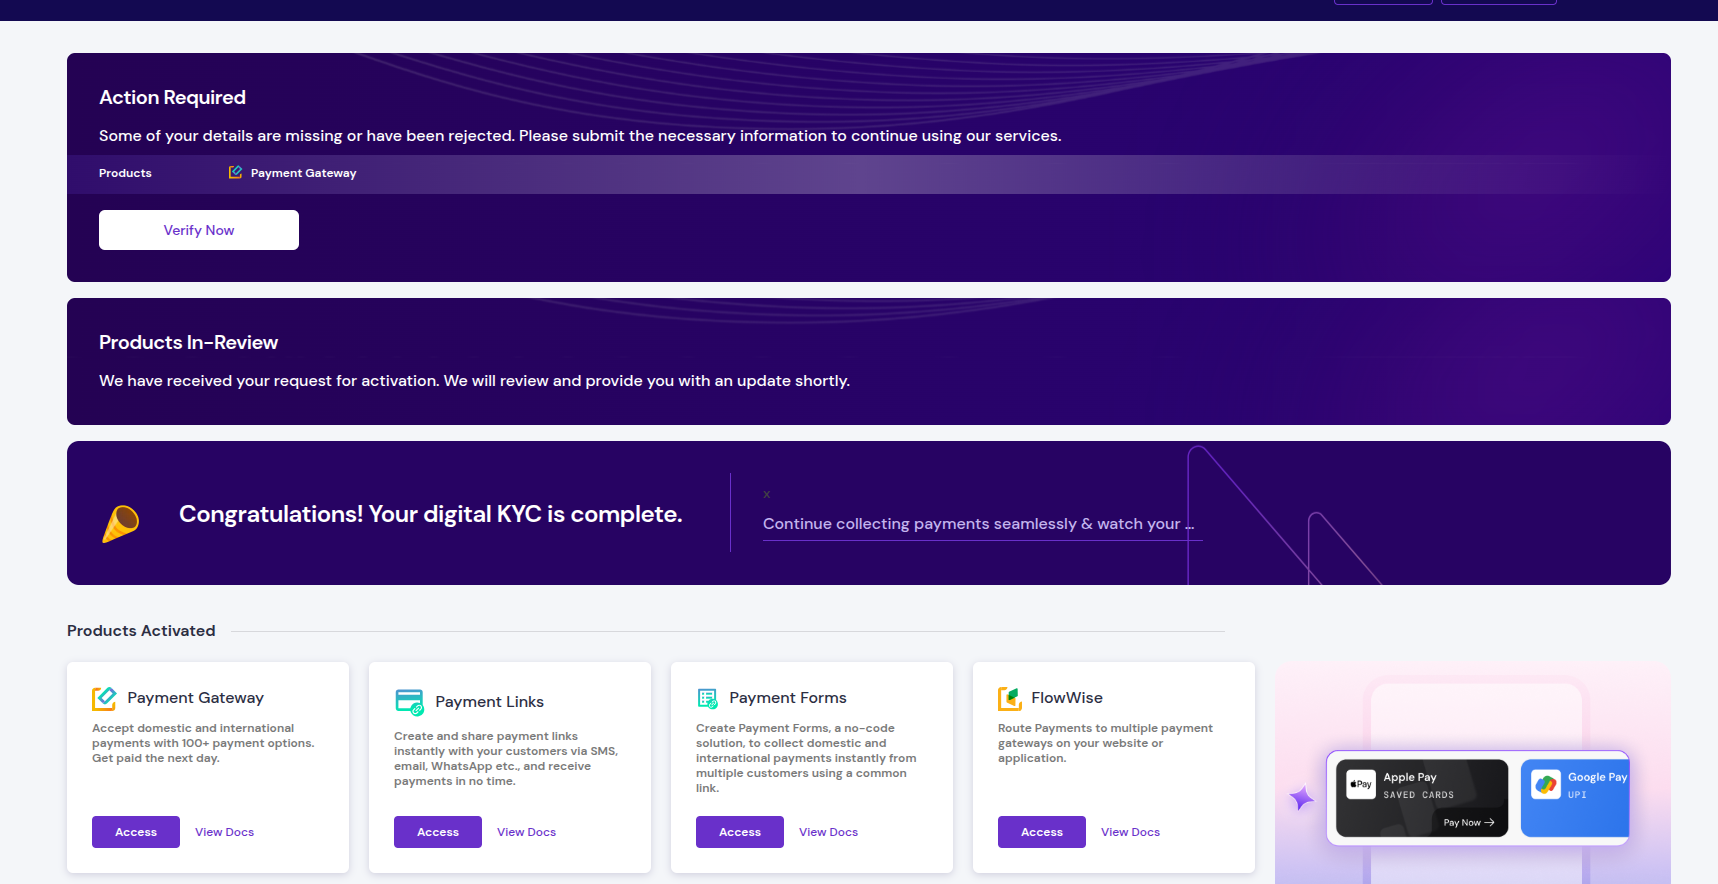Open View Docs for Payment Forms

pos(829,832)
